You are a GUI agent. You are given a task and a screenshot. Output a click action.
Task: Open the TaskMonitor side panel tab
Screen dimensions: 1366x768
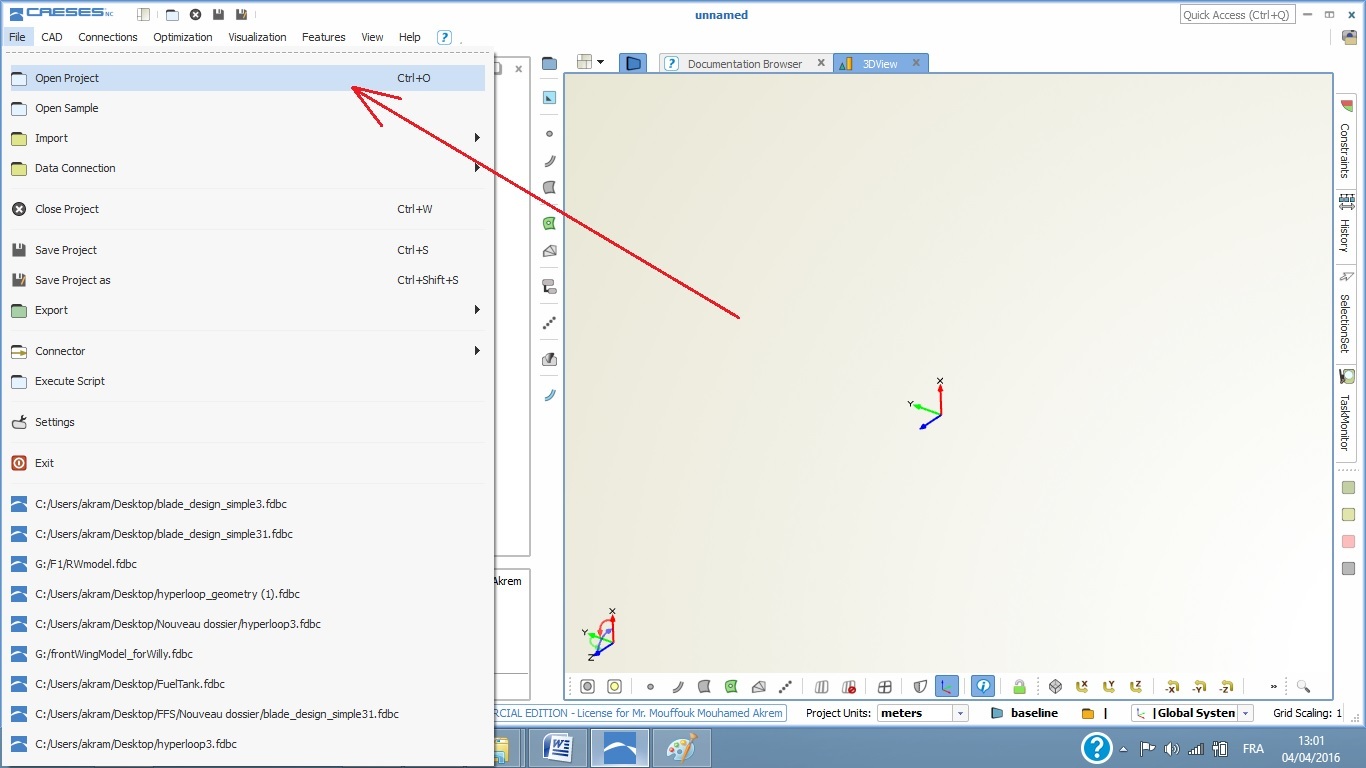click(x=1346, y=411)
